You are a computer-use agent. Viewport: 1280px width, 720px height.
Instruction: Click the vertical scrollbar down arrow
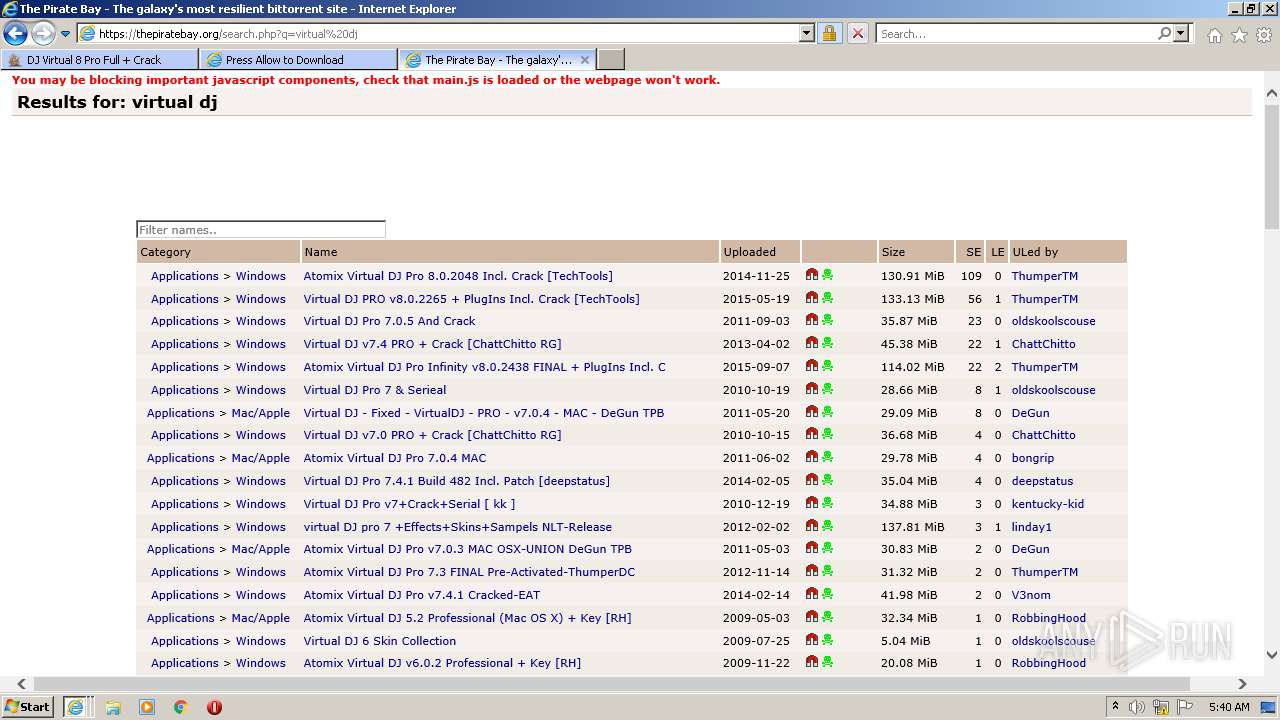(1271, 655)
